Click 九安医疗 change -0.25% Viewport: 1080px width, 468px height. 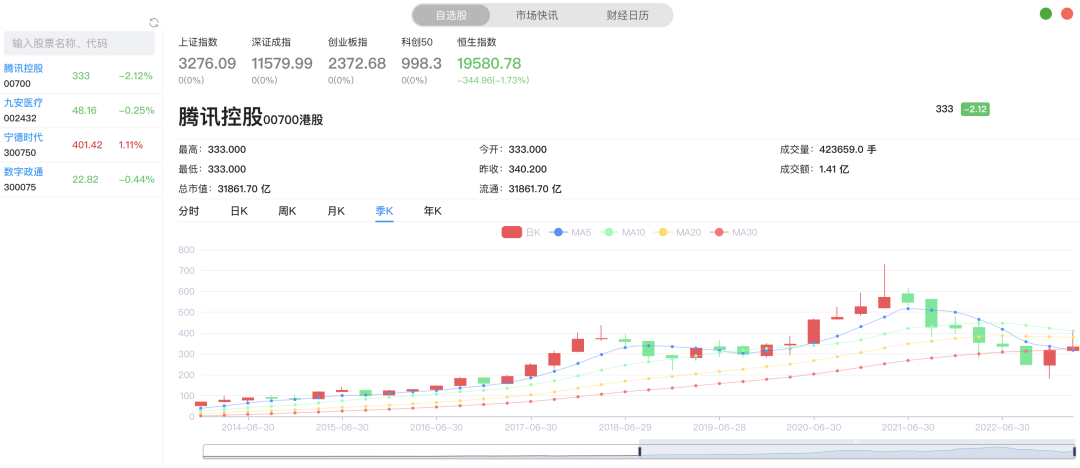[136, 110]
